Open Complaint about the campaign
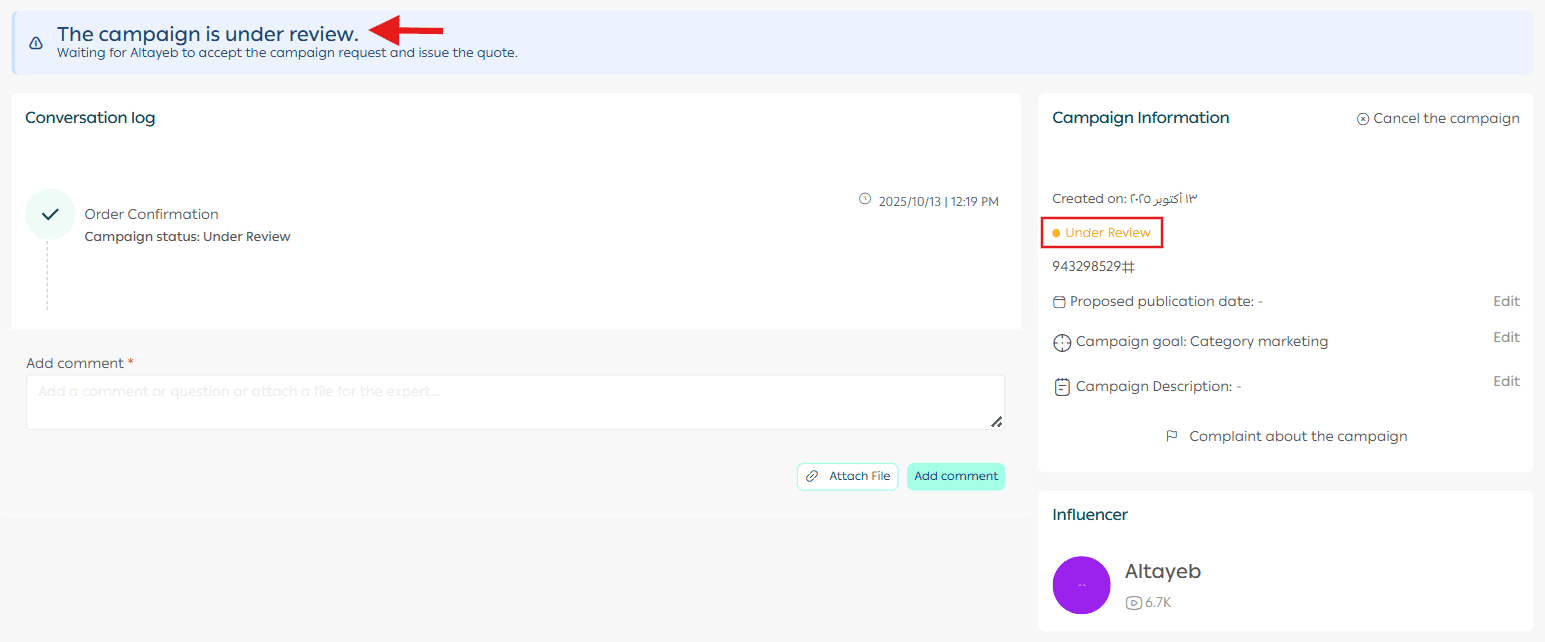The width and height of the screenshot is (1545, 642). click(1297, 437)
